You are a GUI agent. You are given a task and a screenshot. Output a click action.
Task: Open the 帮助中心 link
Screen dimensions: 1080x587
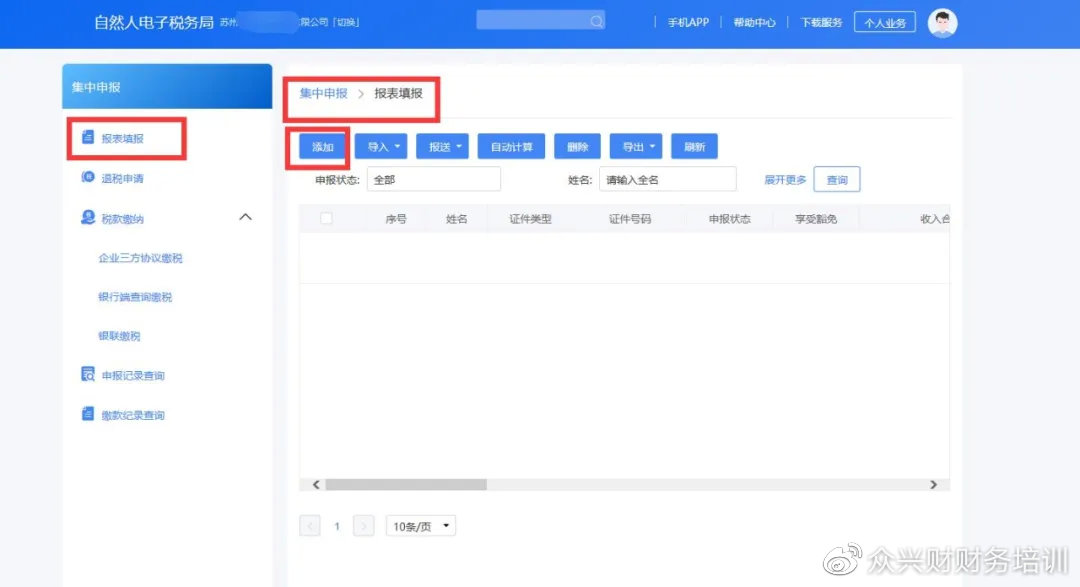(754, 22)
